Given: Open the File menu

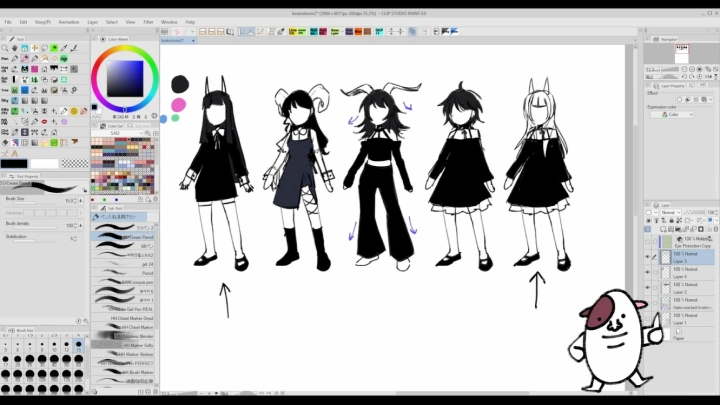Looking at the screenshot, I should pyautogui.click(x=8, y=22).
